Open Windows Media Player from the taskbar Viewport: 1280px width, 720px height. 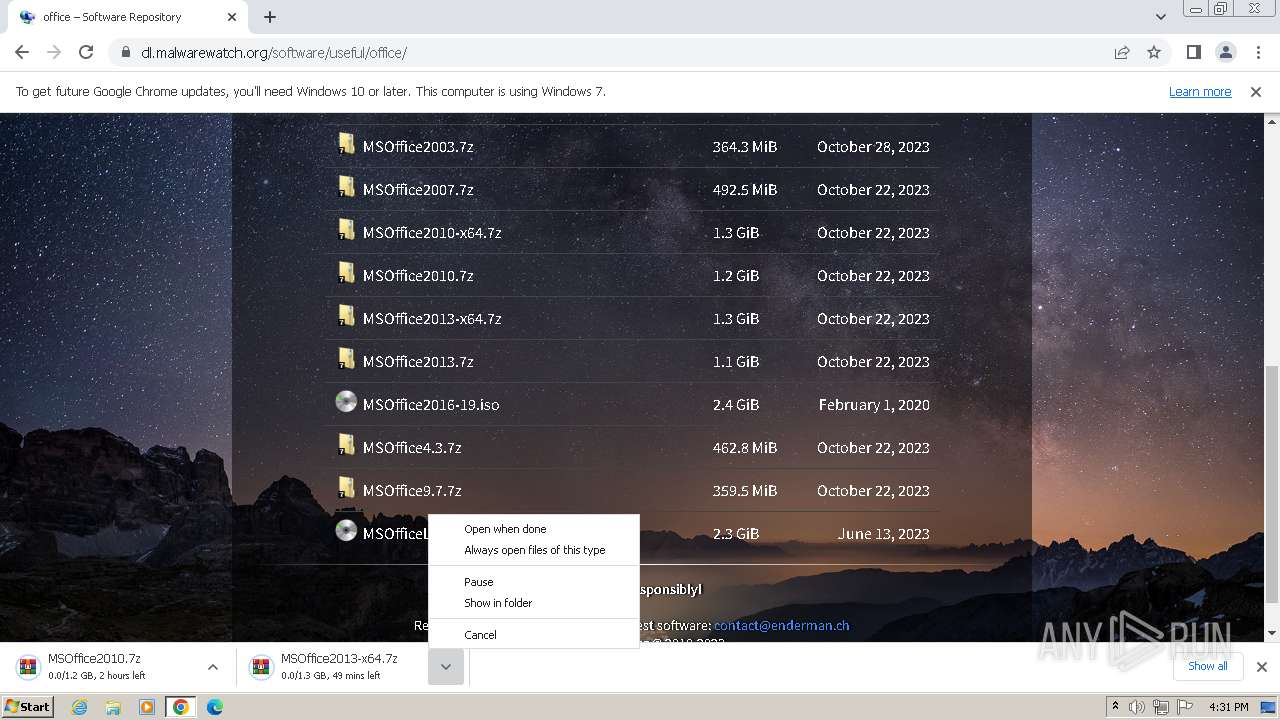146,707
